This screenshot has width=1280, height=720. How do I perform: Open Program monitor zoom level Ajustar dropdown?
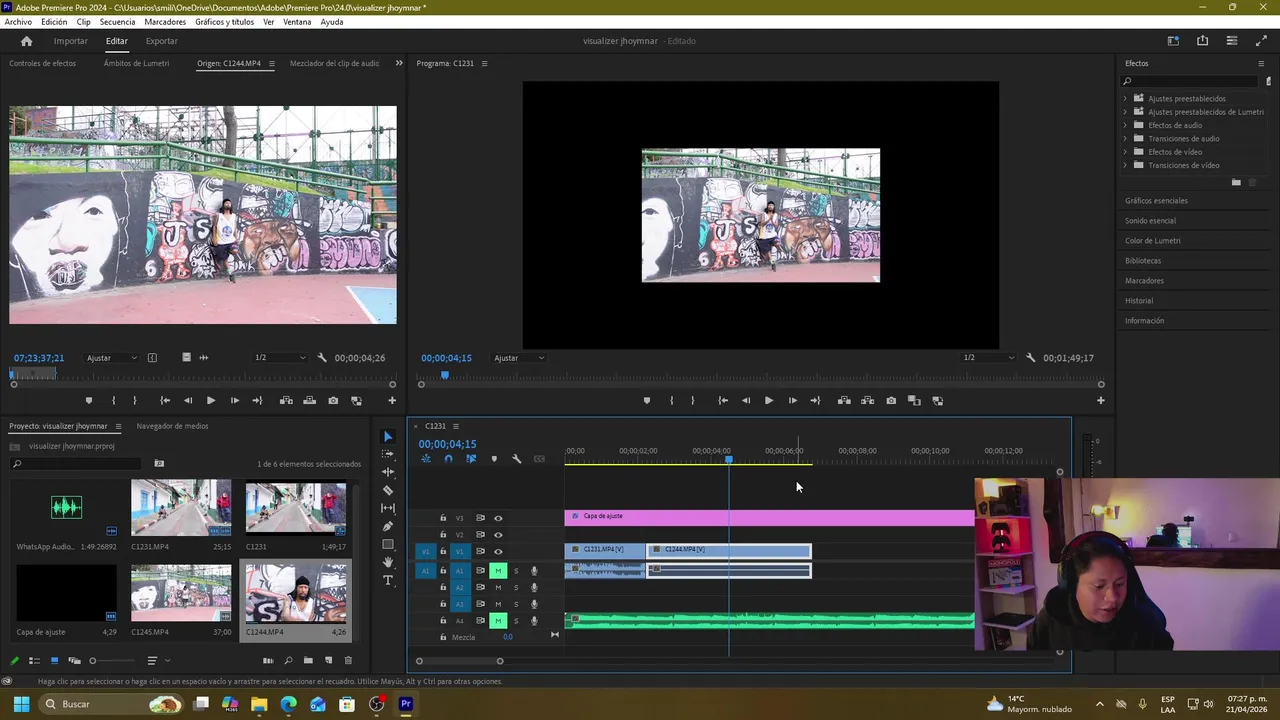[519, 358]
